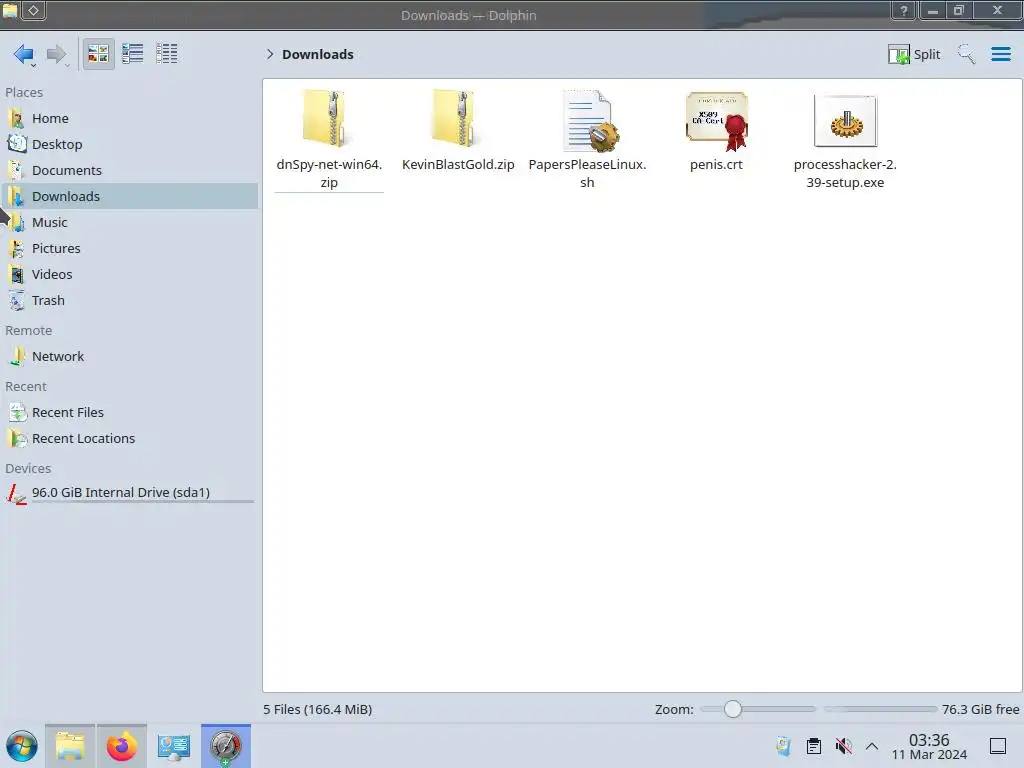Image resolution: width=1024 pixels, height=768 pixels.
Task: Open Trash in Places
Action: (x=129, y=301)
